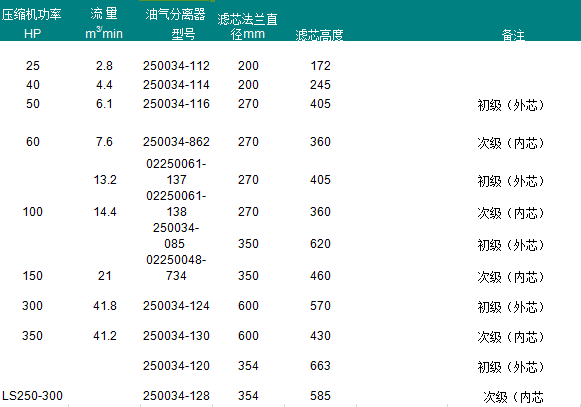Click the cell containing 02250061-137
Viewport: 581px width, 407px height.
[176, 172]
